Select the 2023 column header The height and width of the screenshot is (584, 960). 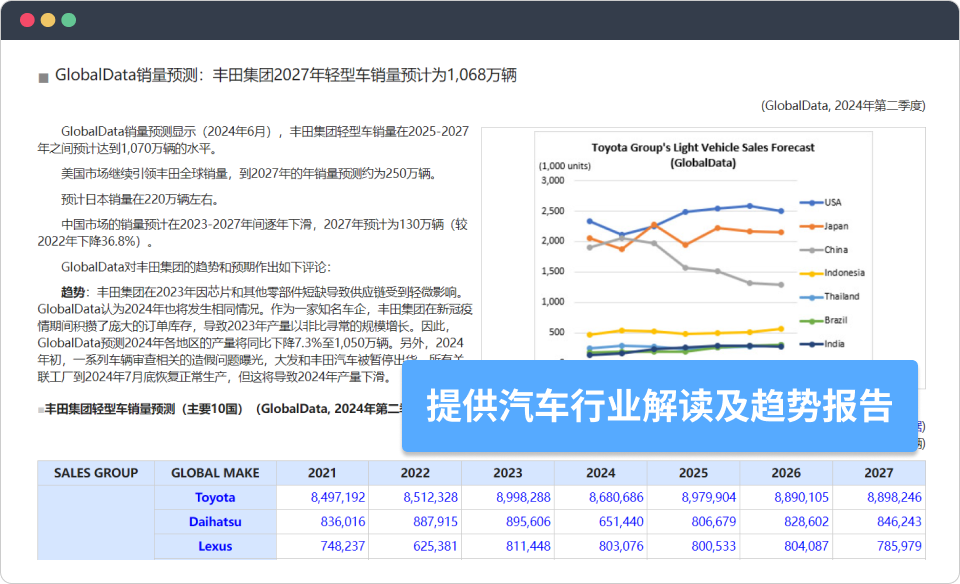[x=508, y=473]
